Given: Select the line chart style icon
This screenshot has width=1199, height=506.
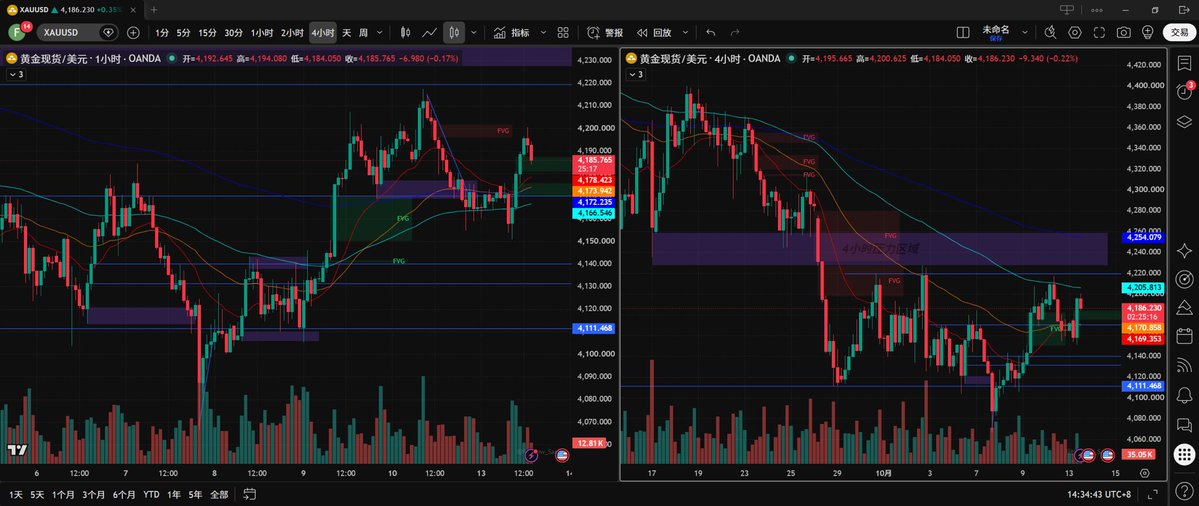Looking at the screenshot, I should (x=430, y=33).
